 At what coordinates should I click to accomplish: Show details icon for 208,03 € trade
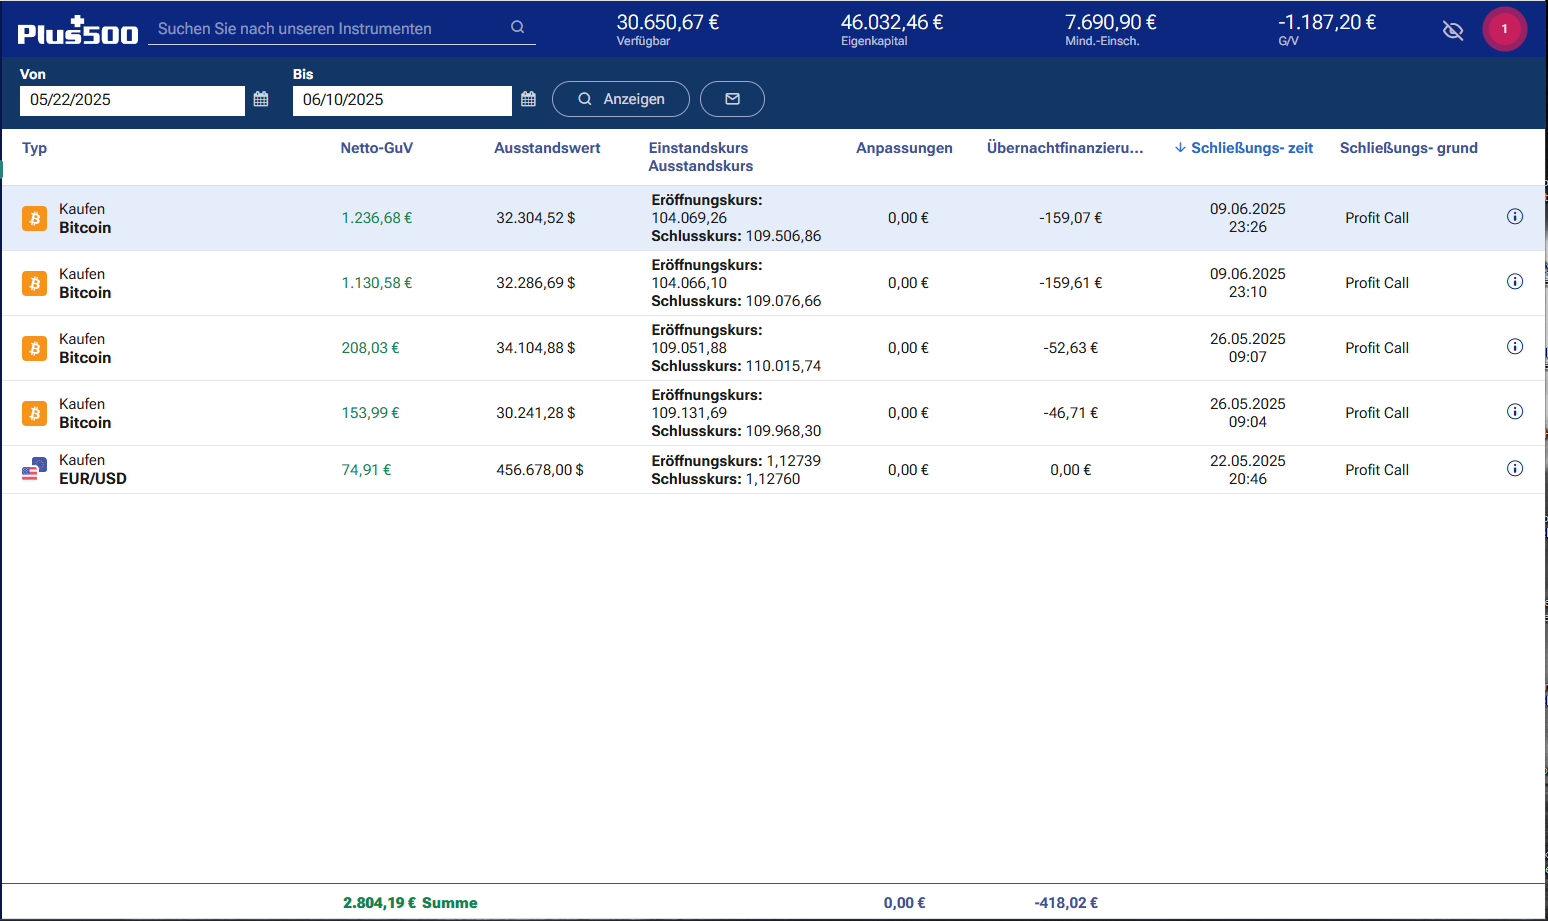[x=1514, y=347]
